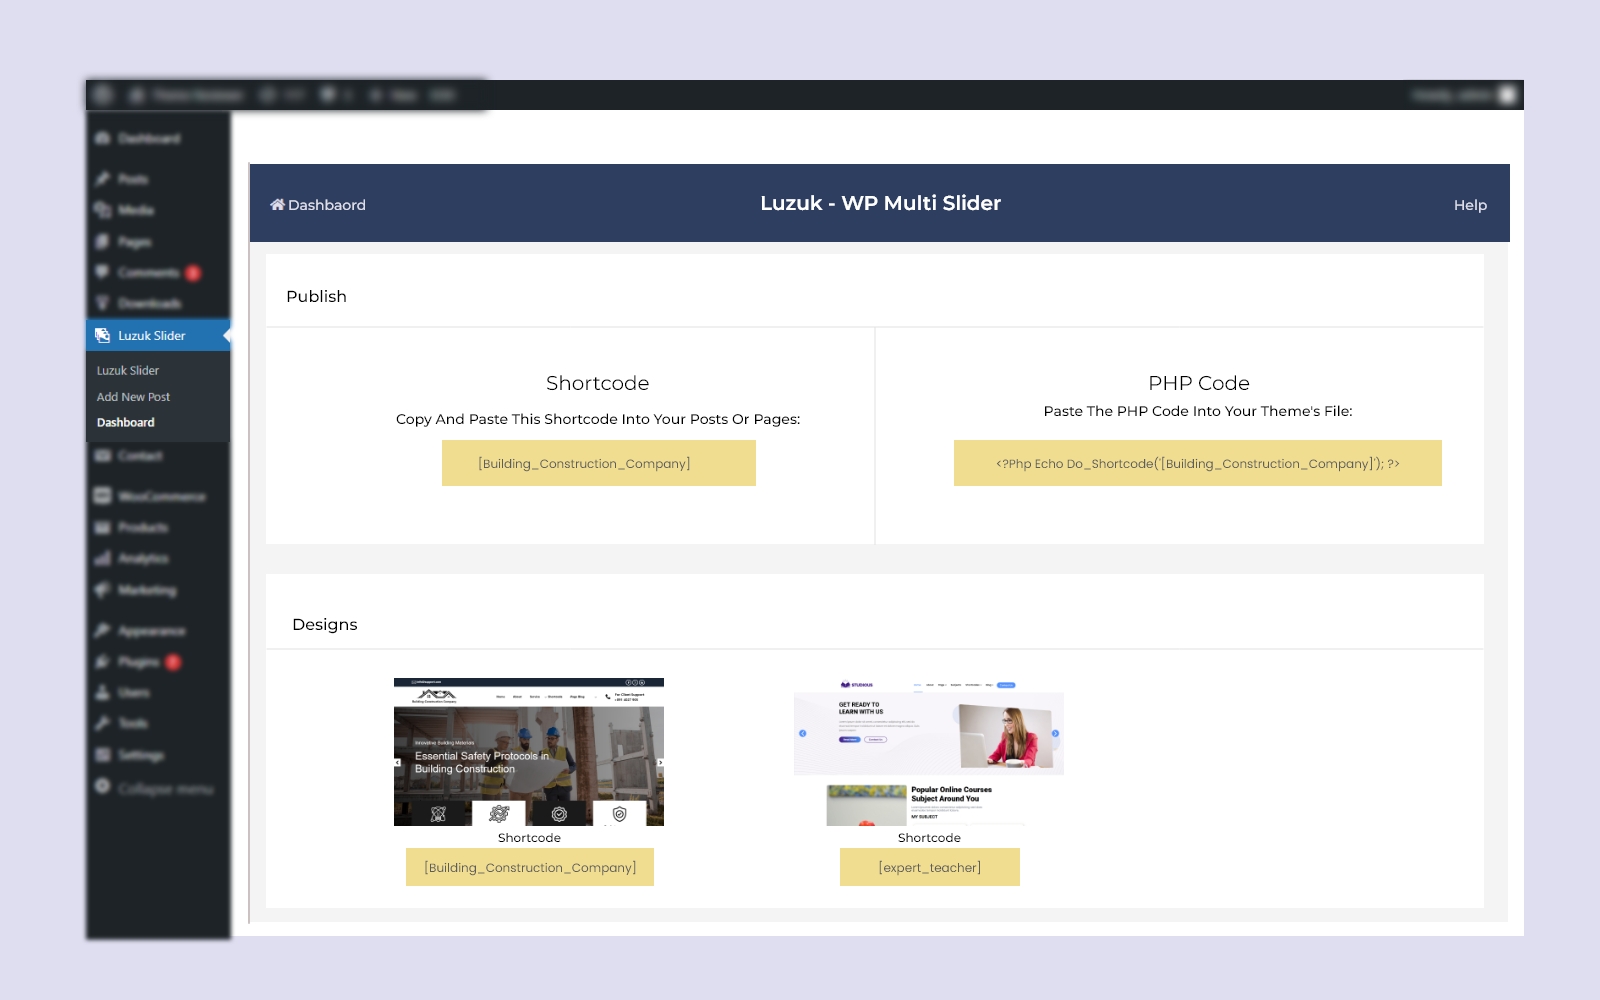This screenshot has height=1000, width=1600.
Task: Open the Luzuk Slider submenu entry
Action: pyautogui.click(x=128, y=370)
